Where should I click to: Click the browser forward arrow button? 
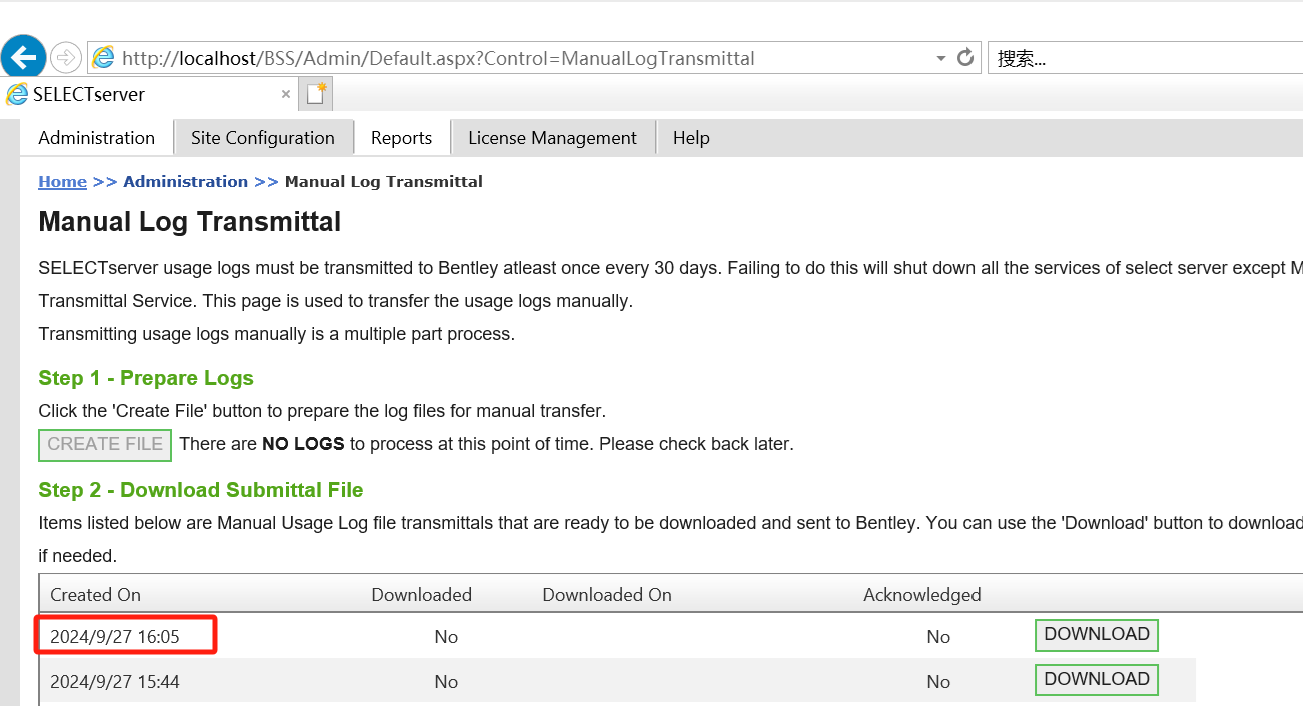coord(65,57)
